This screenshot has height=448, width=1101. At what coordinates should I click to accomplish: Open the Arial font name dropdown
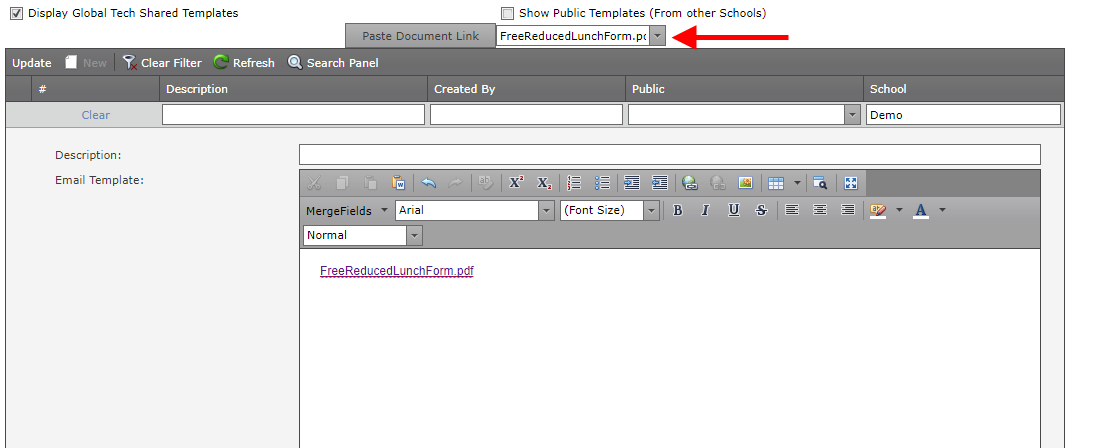547,210
